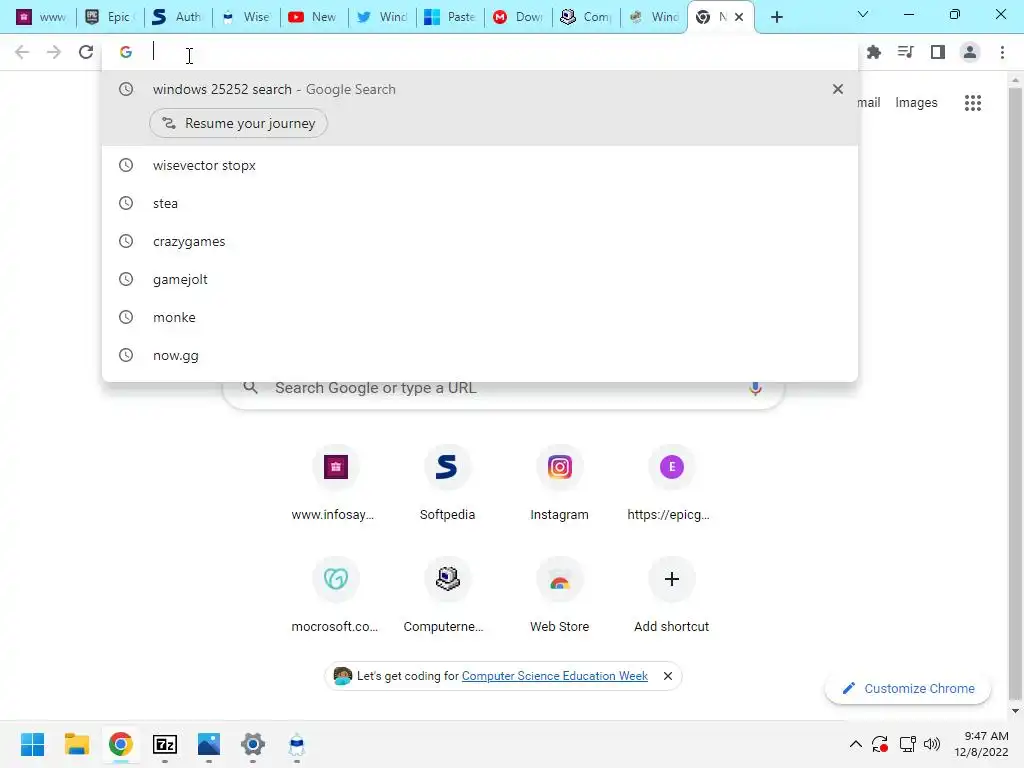Select wisevector stopx suggestion
The width and height of the screenshot is (1024, 768).
(480, 165)
